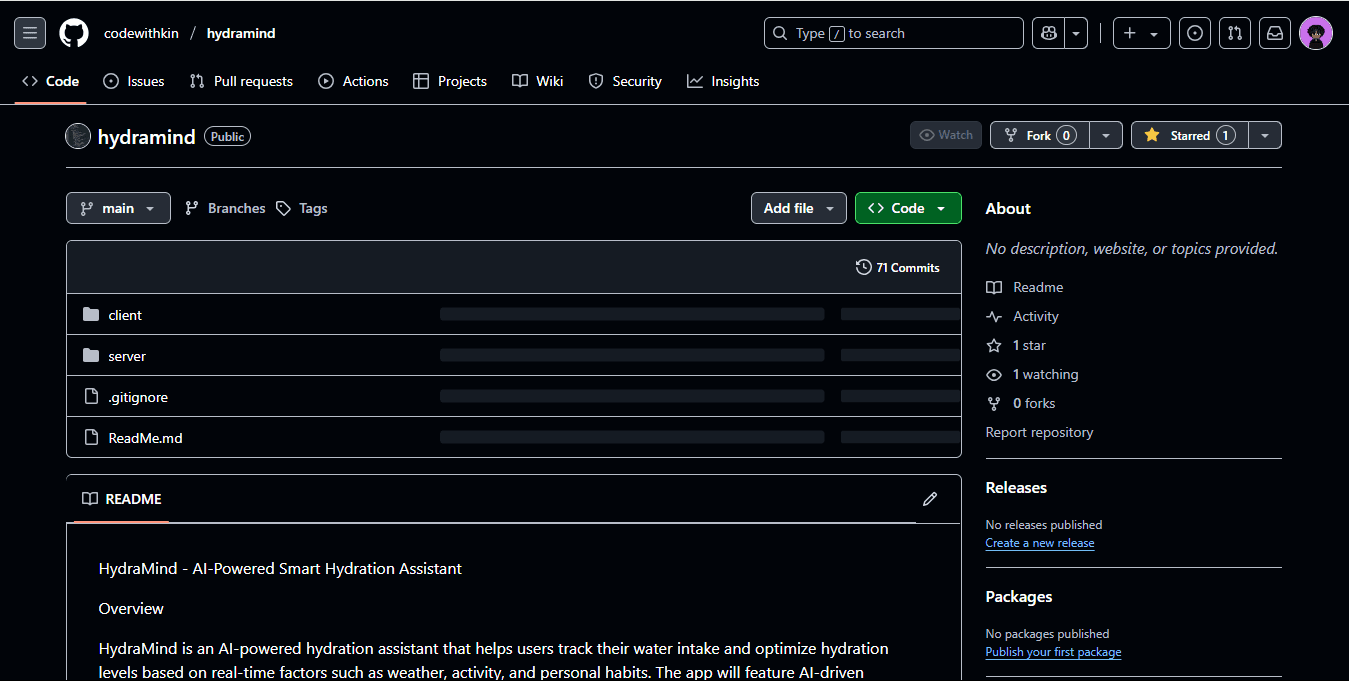1349x681 pixels.
Task: Click the ReadMe.md file icon
Action: [91, 438]
